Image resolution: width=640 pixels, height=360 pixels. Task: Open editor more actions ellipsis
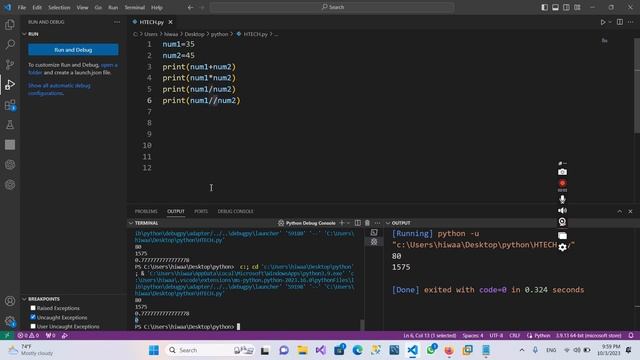631,22
